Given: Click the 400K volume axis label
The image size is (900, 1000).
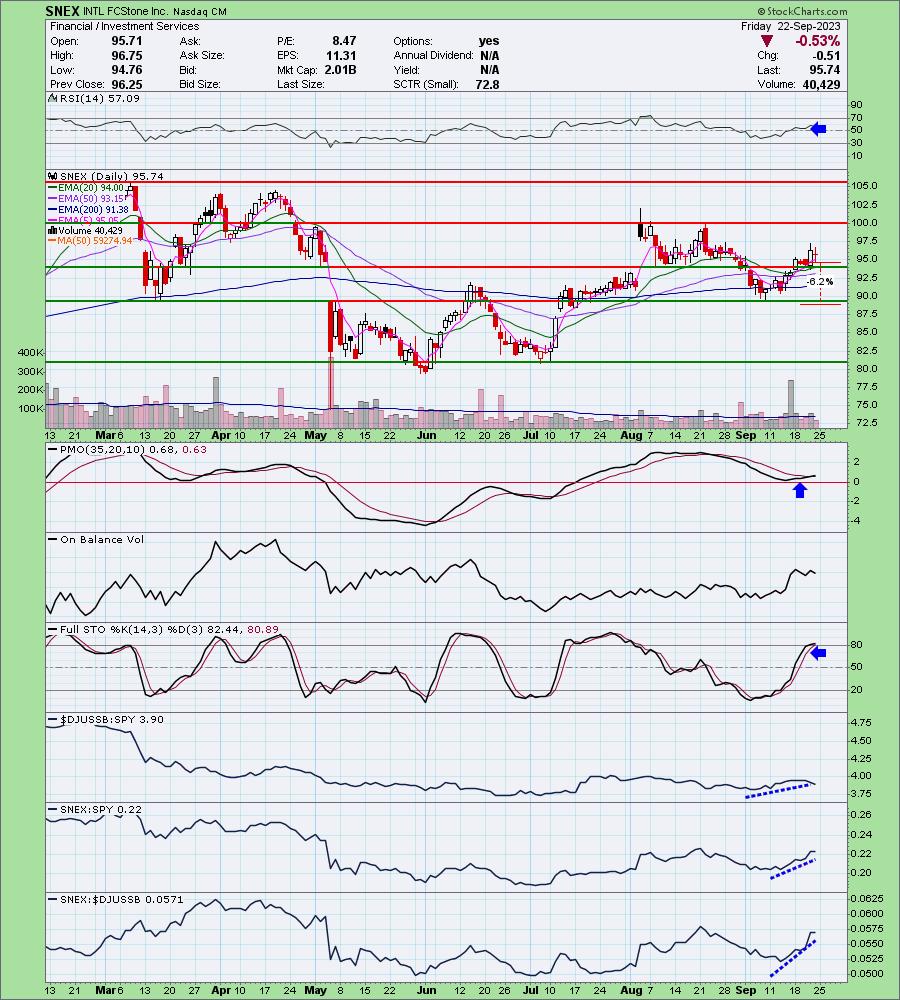Looking at the screenshot, I should (31, 352).
